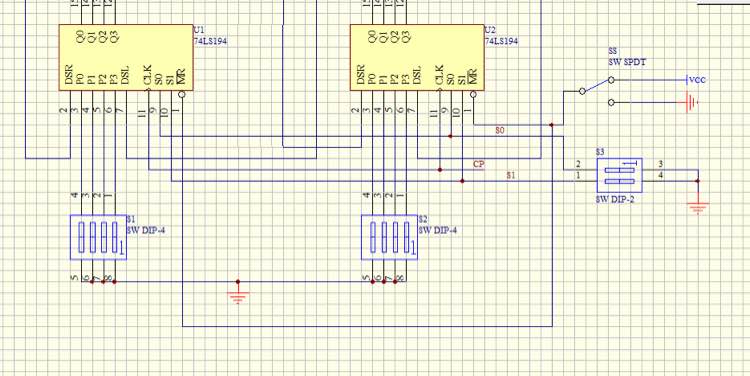Select the S1 net label near S3
The width and height of the screenshot is (750, 376).
pyautogui.click(x=511, y=175)
